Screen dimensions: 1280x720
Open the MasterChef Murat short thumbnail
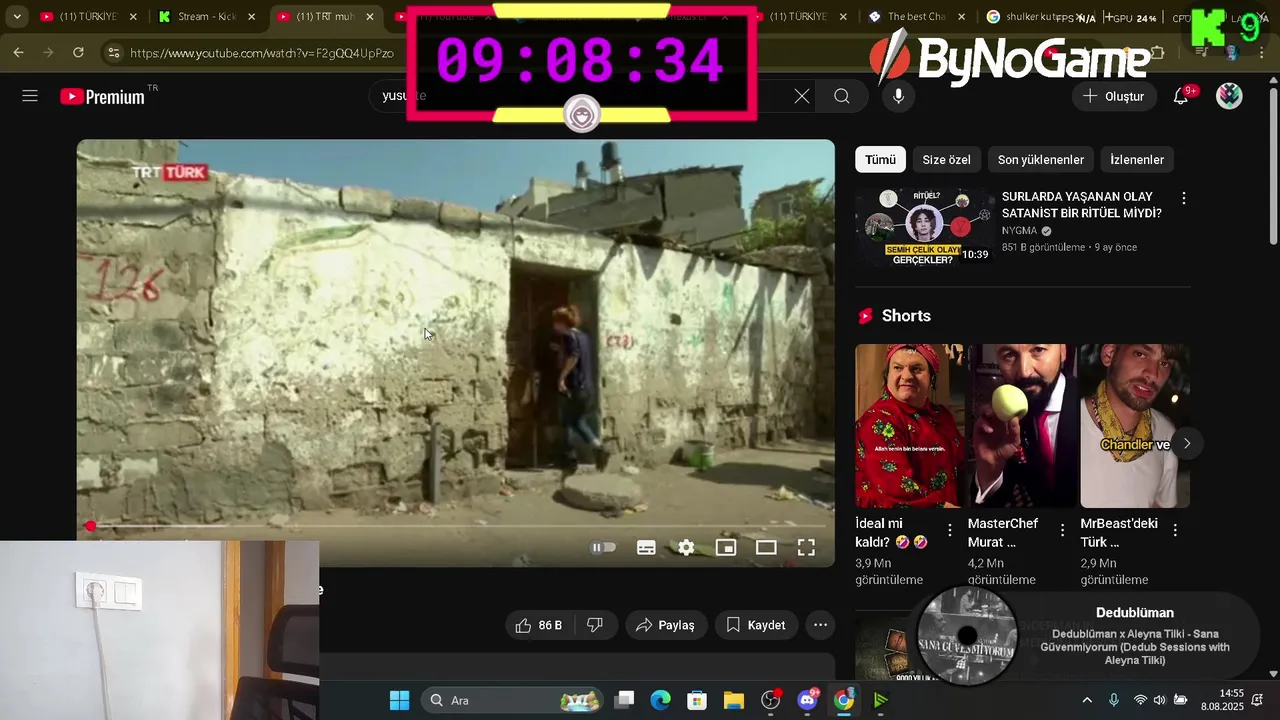(x=1022, y=426)
